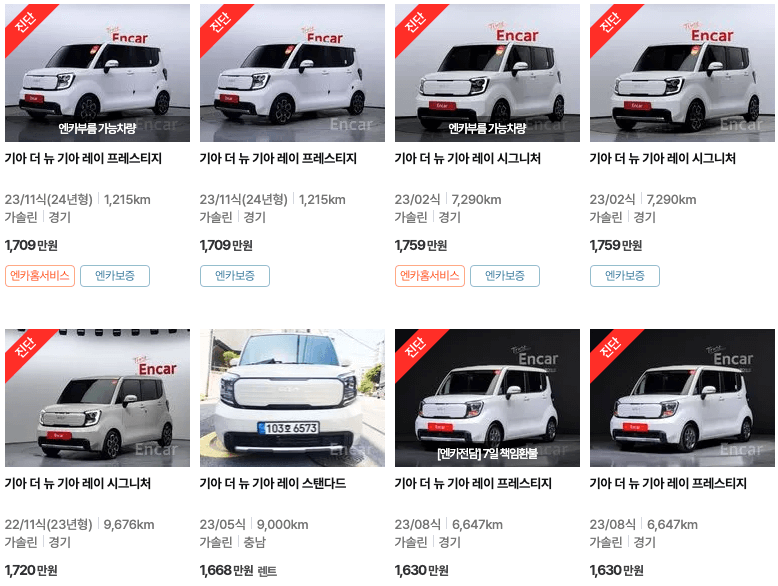Click 엔카보증 badge under second 1,709만원 listing

pyautogui.click(x=235, y=276)
